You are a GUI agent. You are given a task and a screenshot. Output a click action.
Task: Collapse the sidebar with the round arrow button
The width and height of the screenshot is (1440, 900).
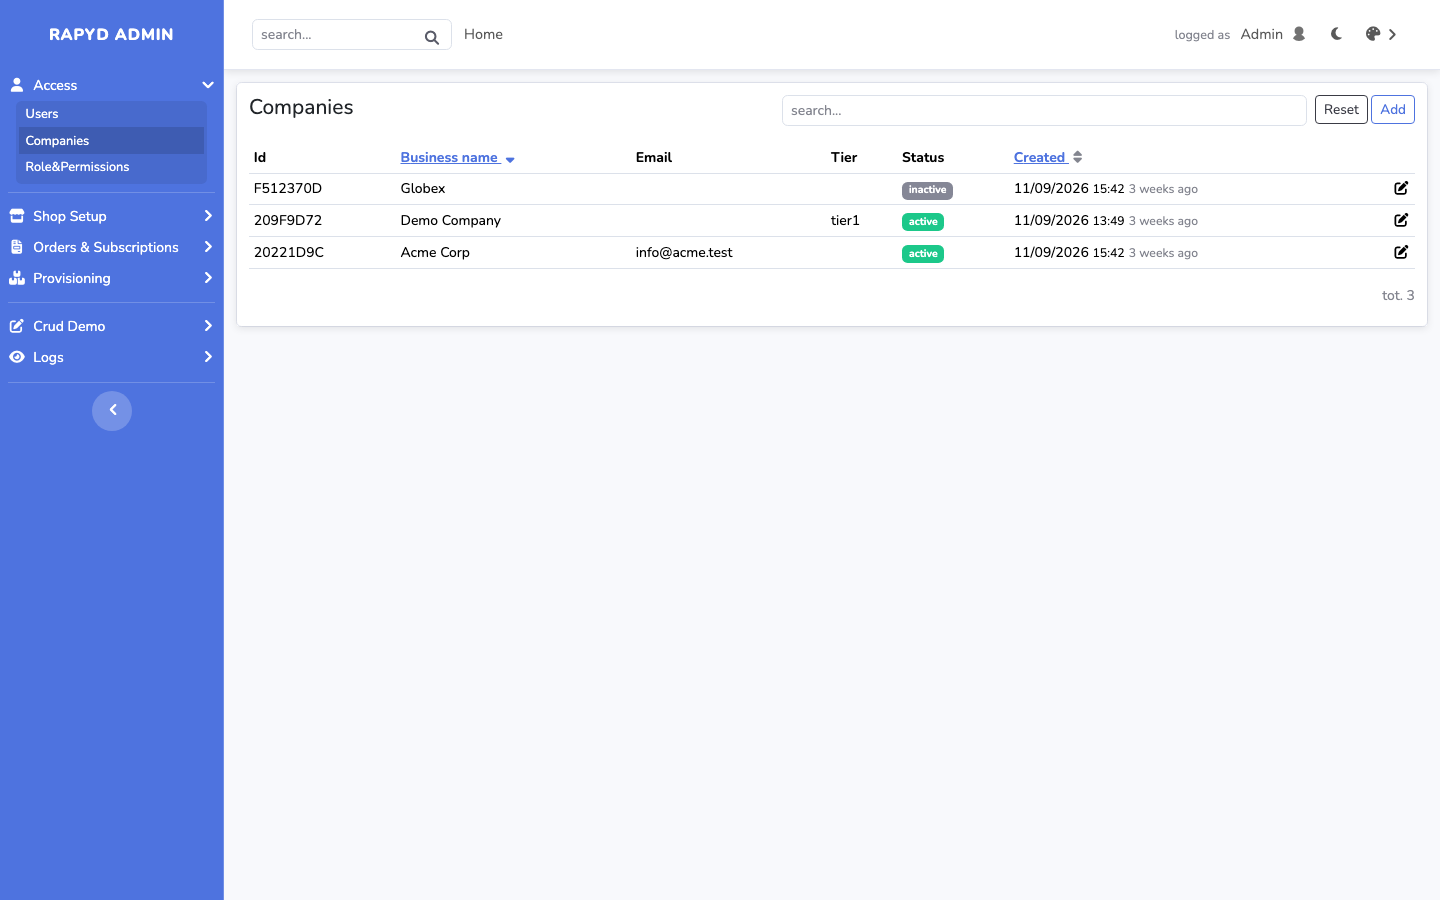pyautogui.click(x=112, y=411)
